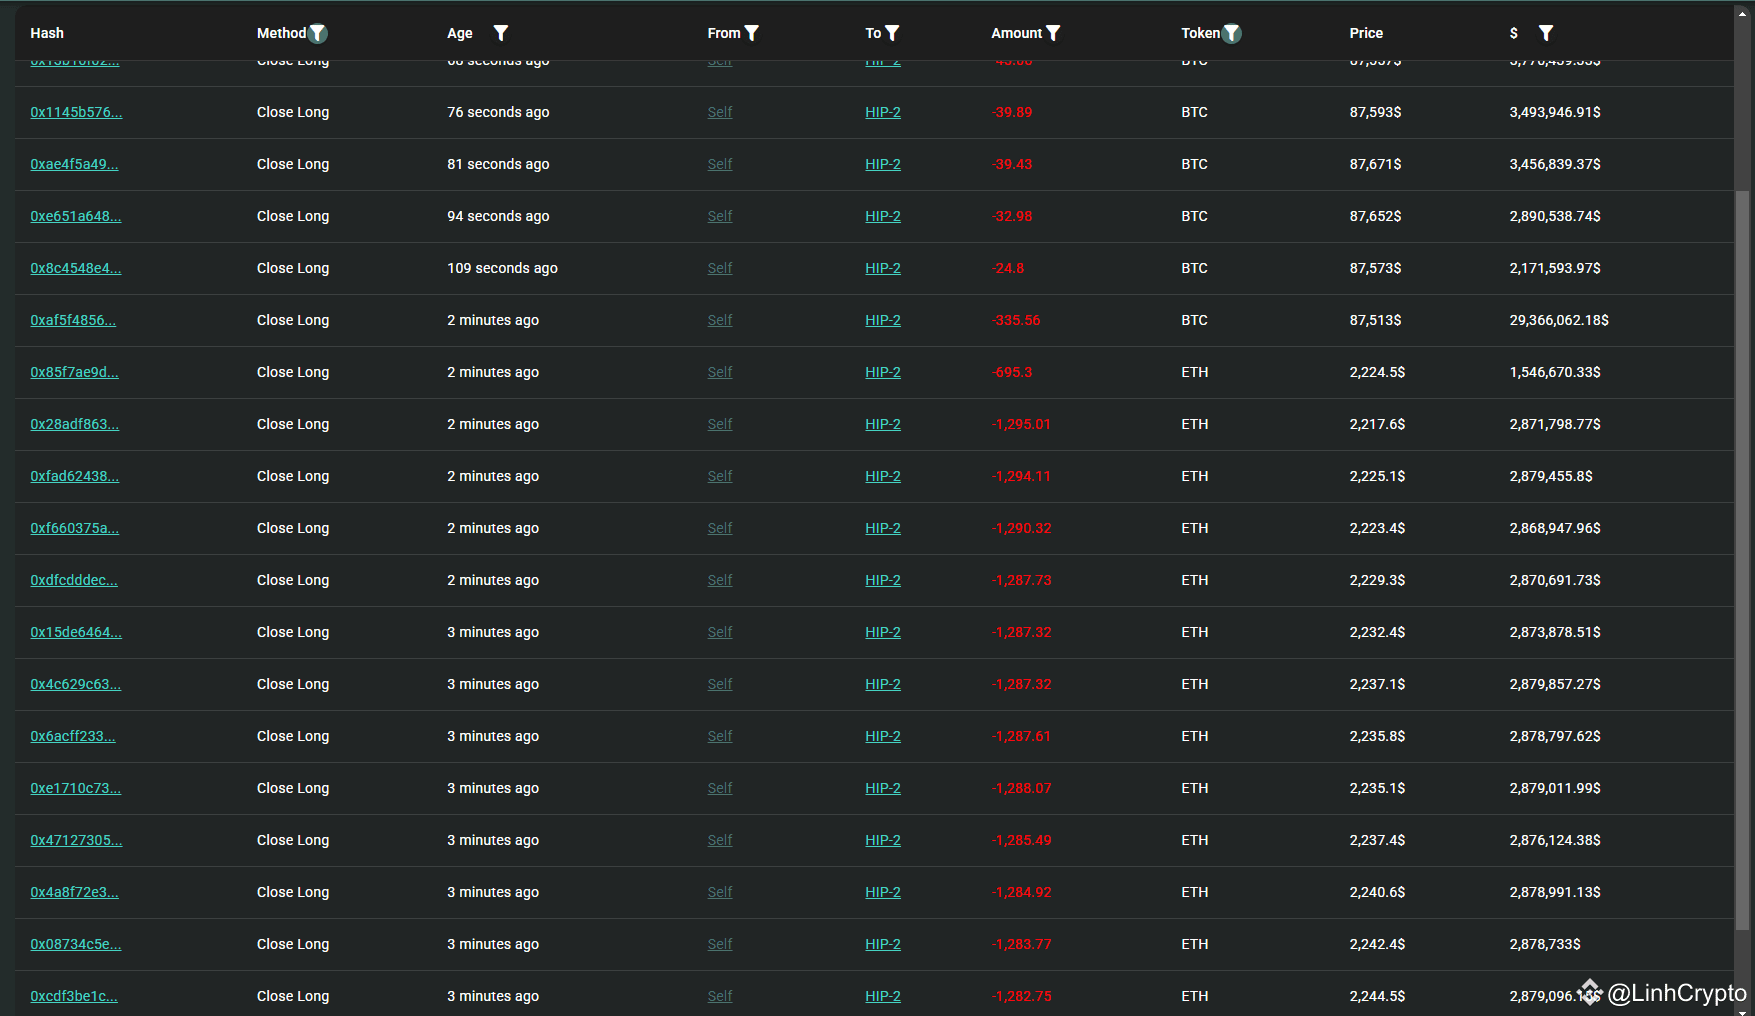
Task: Click the Hash column header
Action: pyautogui.click(x=47, y=33)
